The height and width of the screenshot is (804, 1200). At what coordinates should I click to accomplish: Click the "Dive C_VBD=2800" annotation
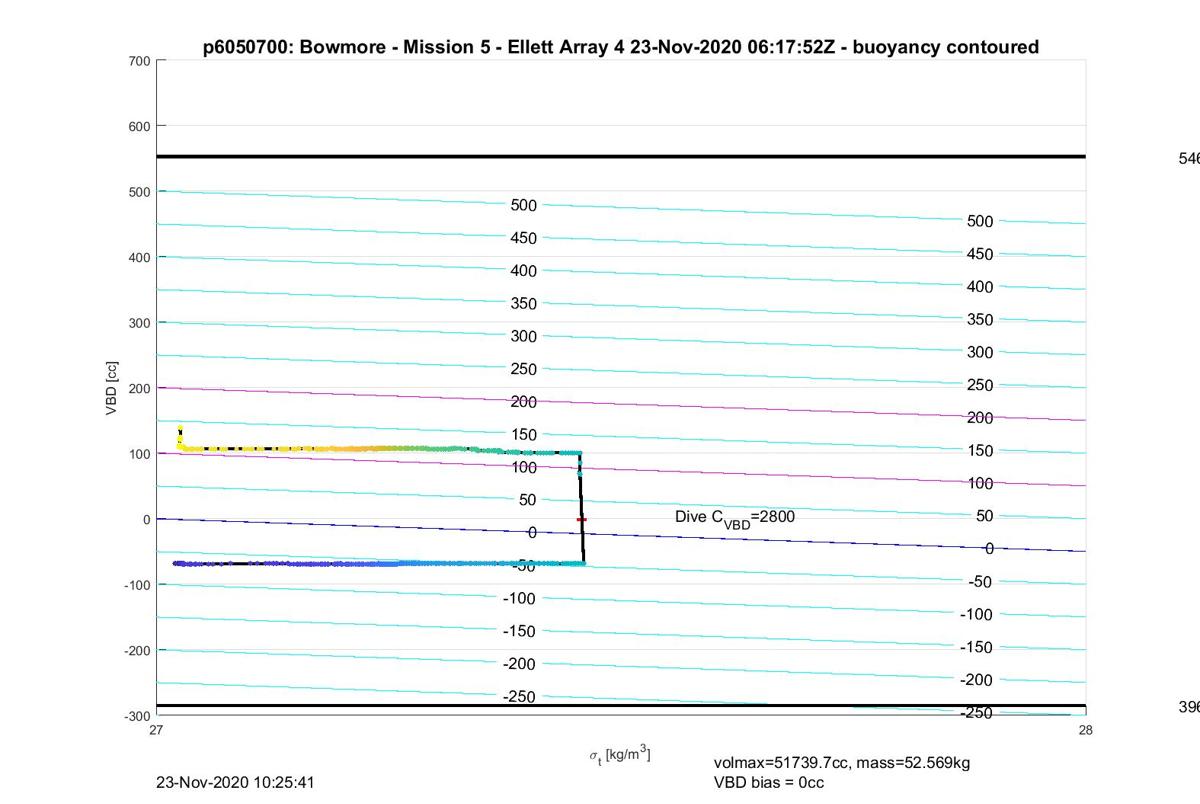pos(736,517)
